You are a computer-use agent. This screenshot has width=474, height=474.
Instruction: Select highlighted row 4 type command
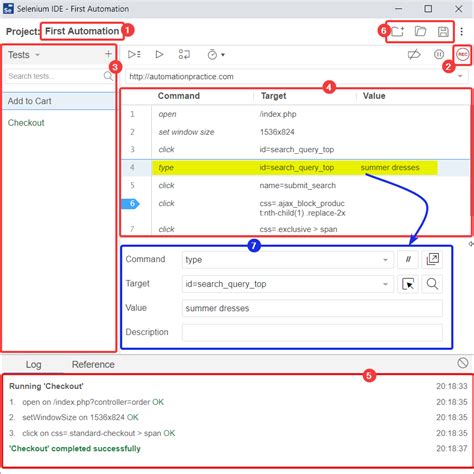tap(295, 167)
